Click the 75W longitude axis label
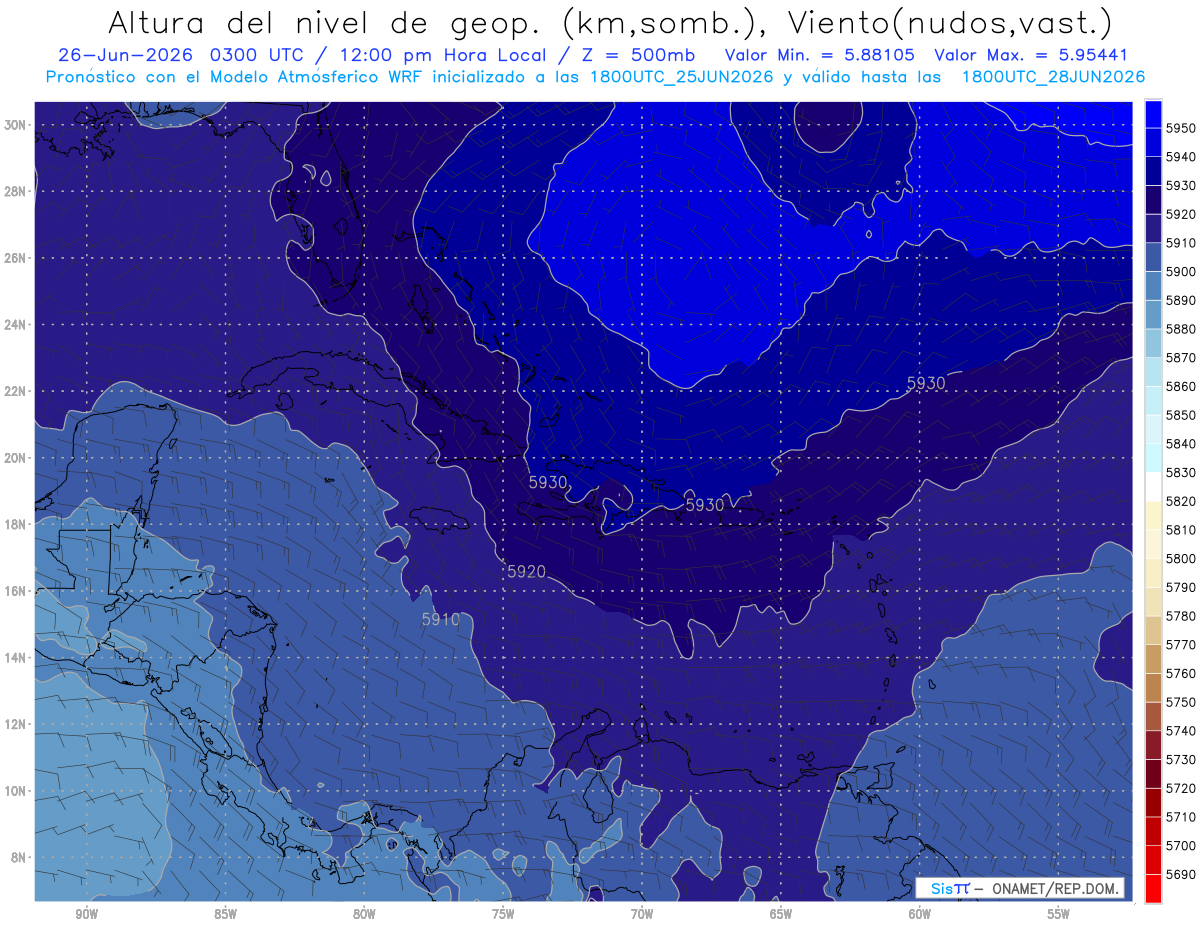 click(503, 914)
